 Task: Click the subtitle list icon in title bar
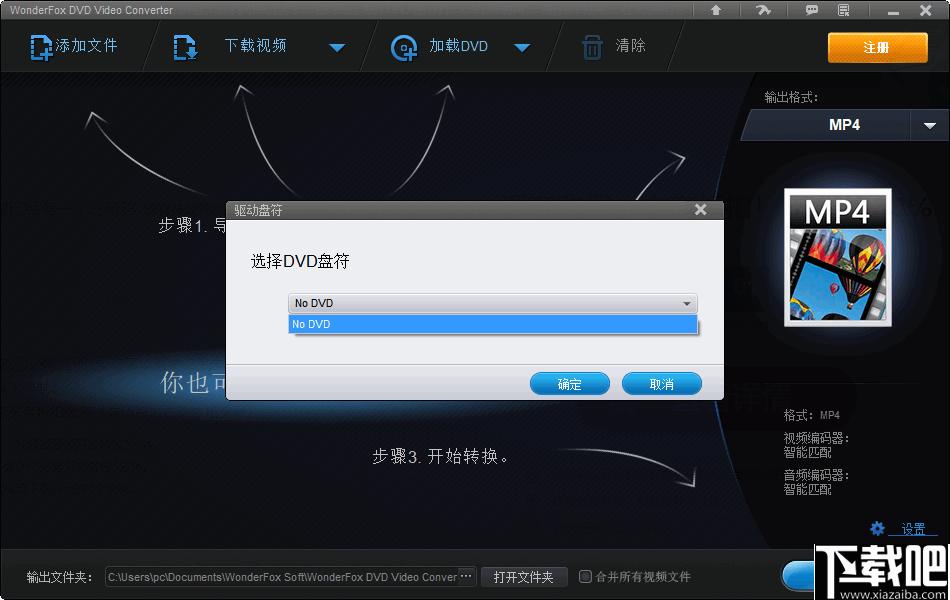tap(843, 10)
